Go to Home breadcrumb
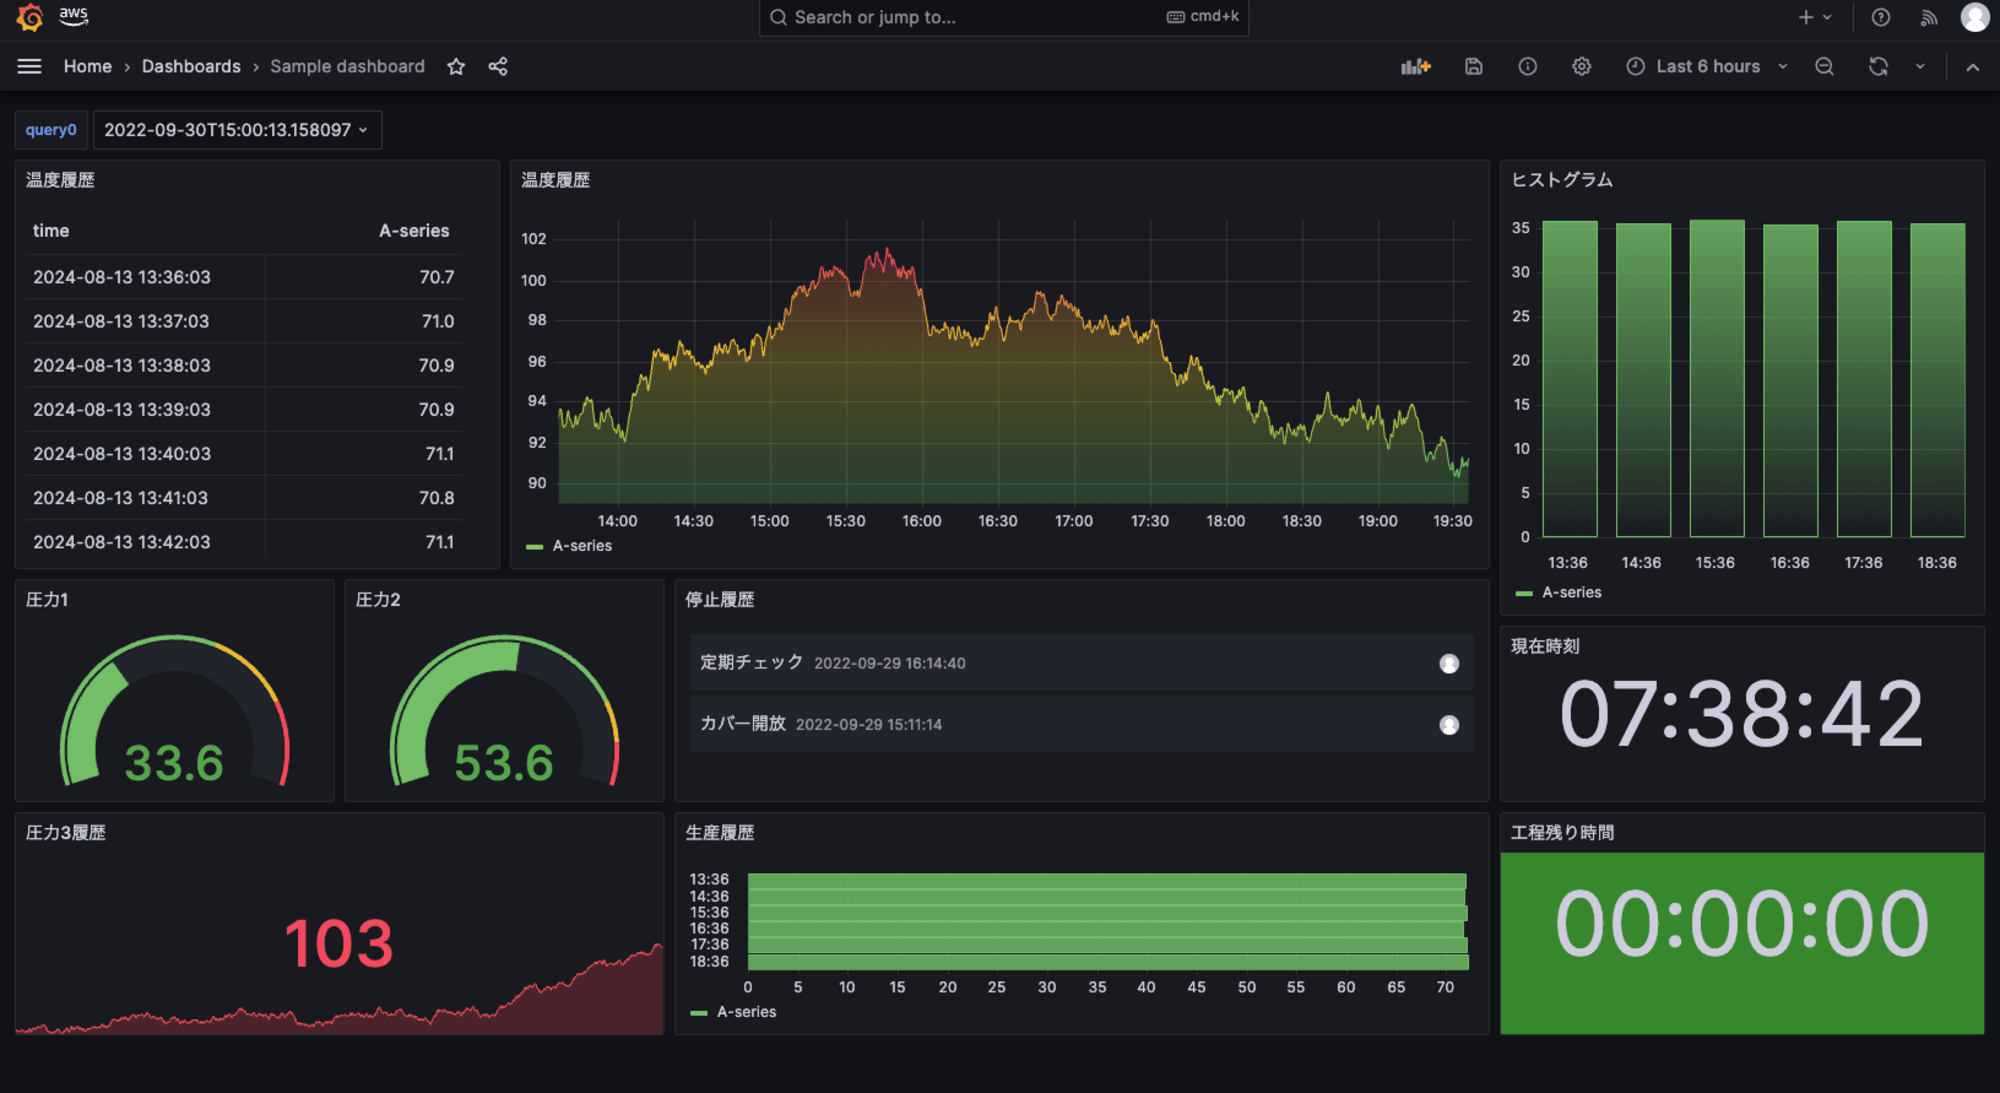The height and width of the screenshot is (1093, 2000). (x=88, y=66)
